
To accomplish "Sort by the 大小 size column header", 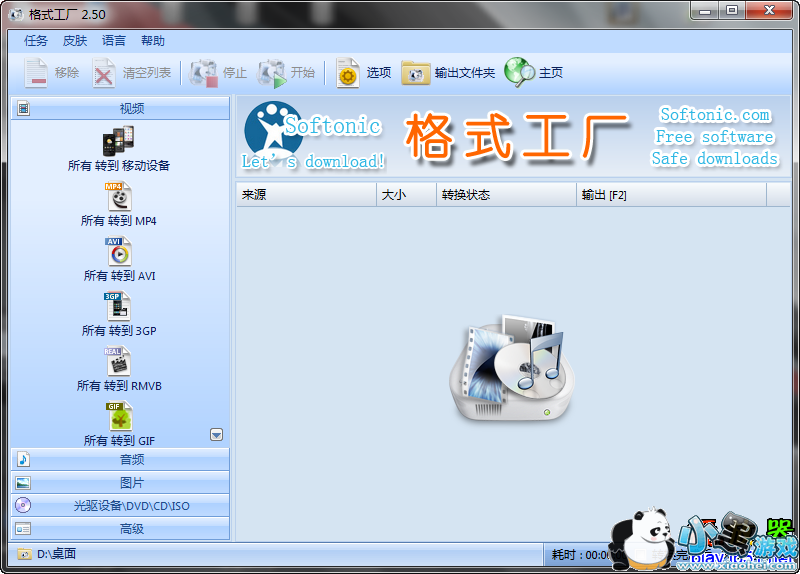I will (407, 195).
